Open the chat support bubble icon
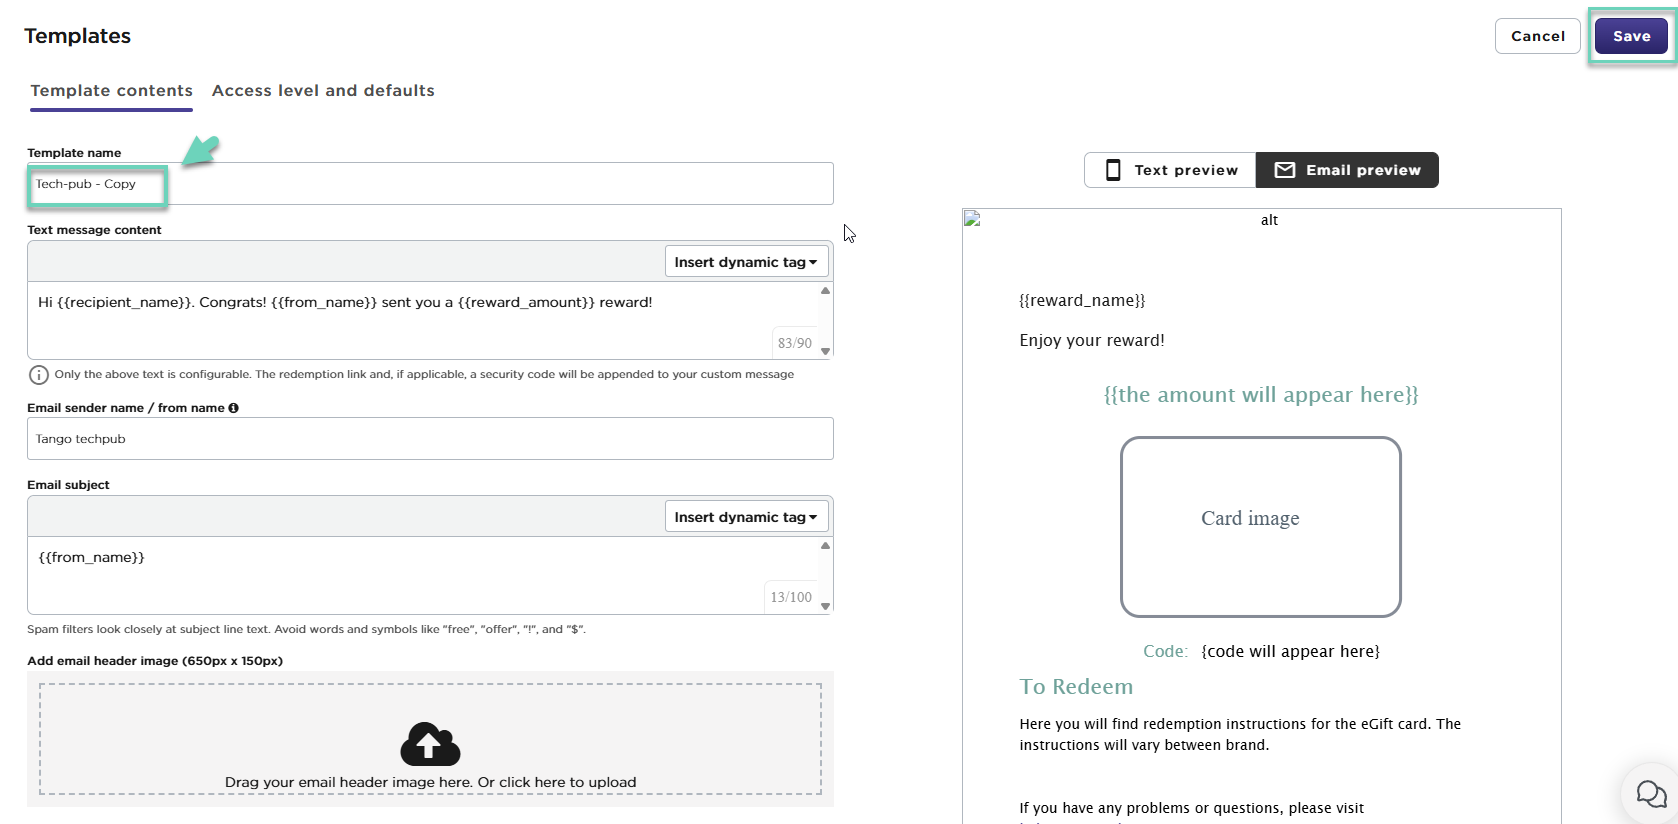Screen dimensions: 1678x824 click(x=1650, y=795)
